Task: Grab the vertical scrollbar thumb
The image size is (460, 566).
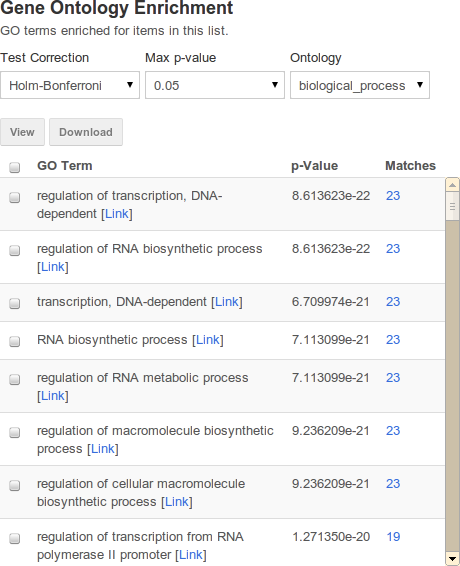Action: pyautogui.click(x=452, y=206)
